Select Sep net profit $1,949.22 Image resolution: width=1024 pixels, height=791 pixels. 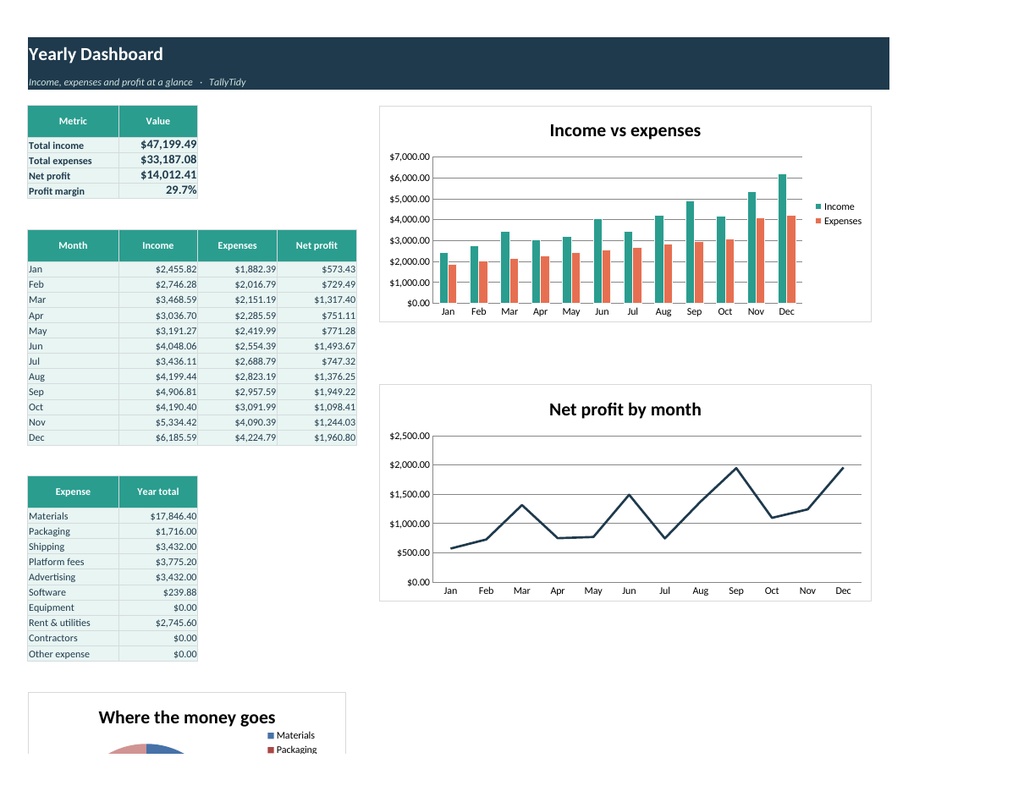pos(317,392)
